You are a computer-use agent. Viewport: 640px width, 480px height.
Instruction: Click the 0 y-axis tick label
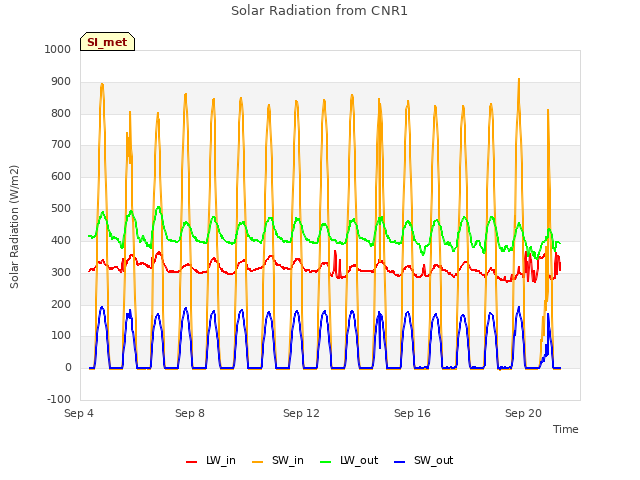68,367
